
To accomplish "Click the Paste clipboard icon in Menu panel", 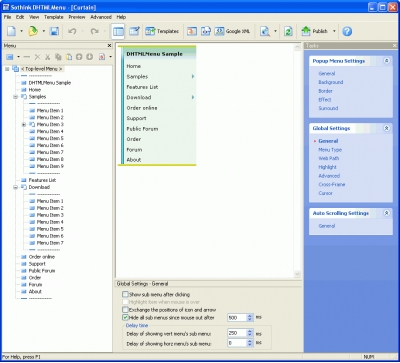I will click(69, 57).
